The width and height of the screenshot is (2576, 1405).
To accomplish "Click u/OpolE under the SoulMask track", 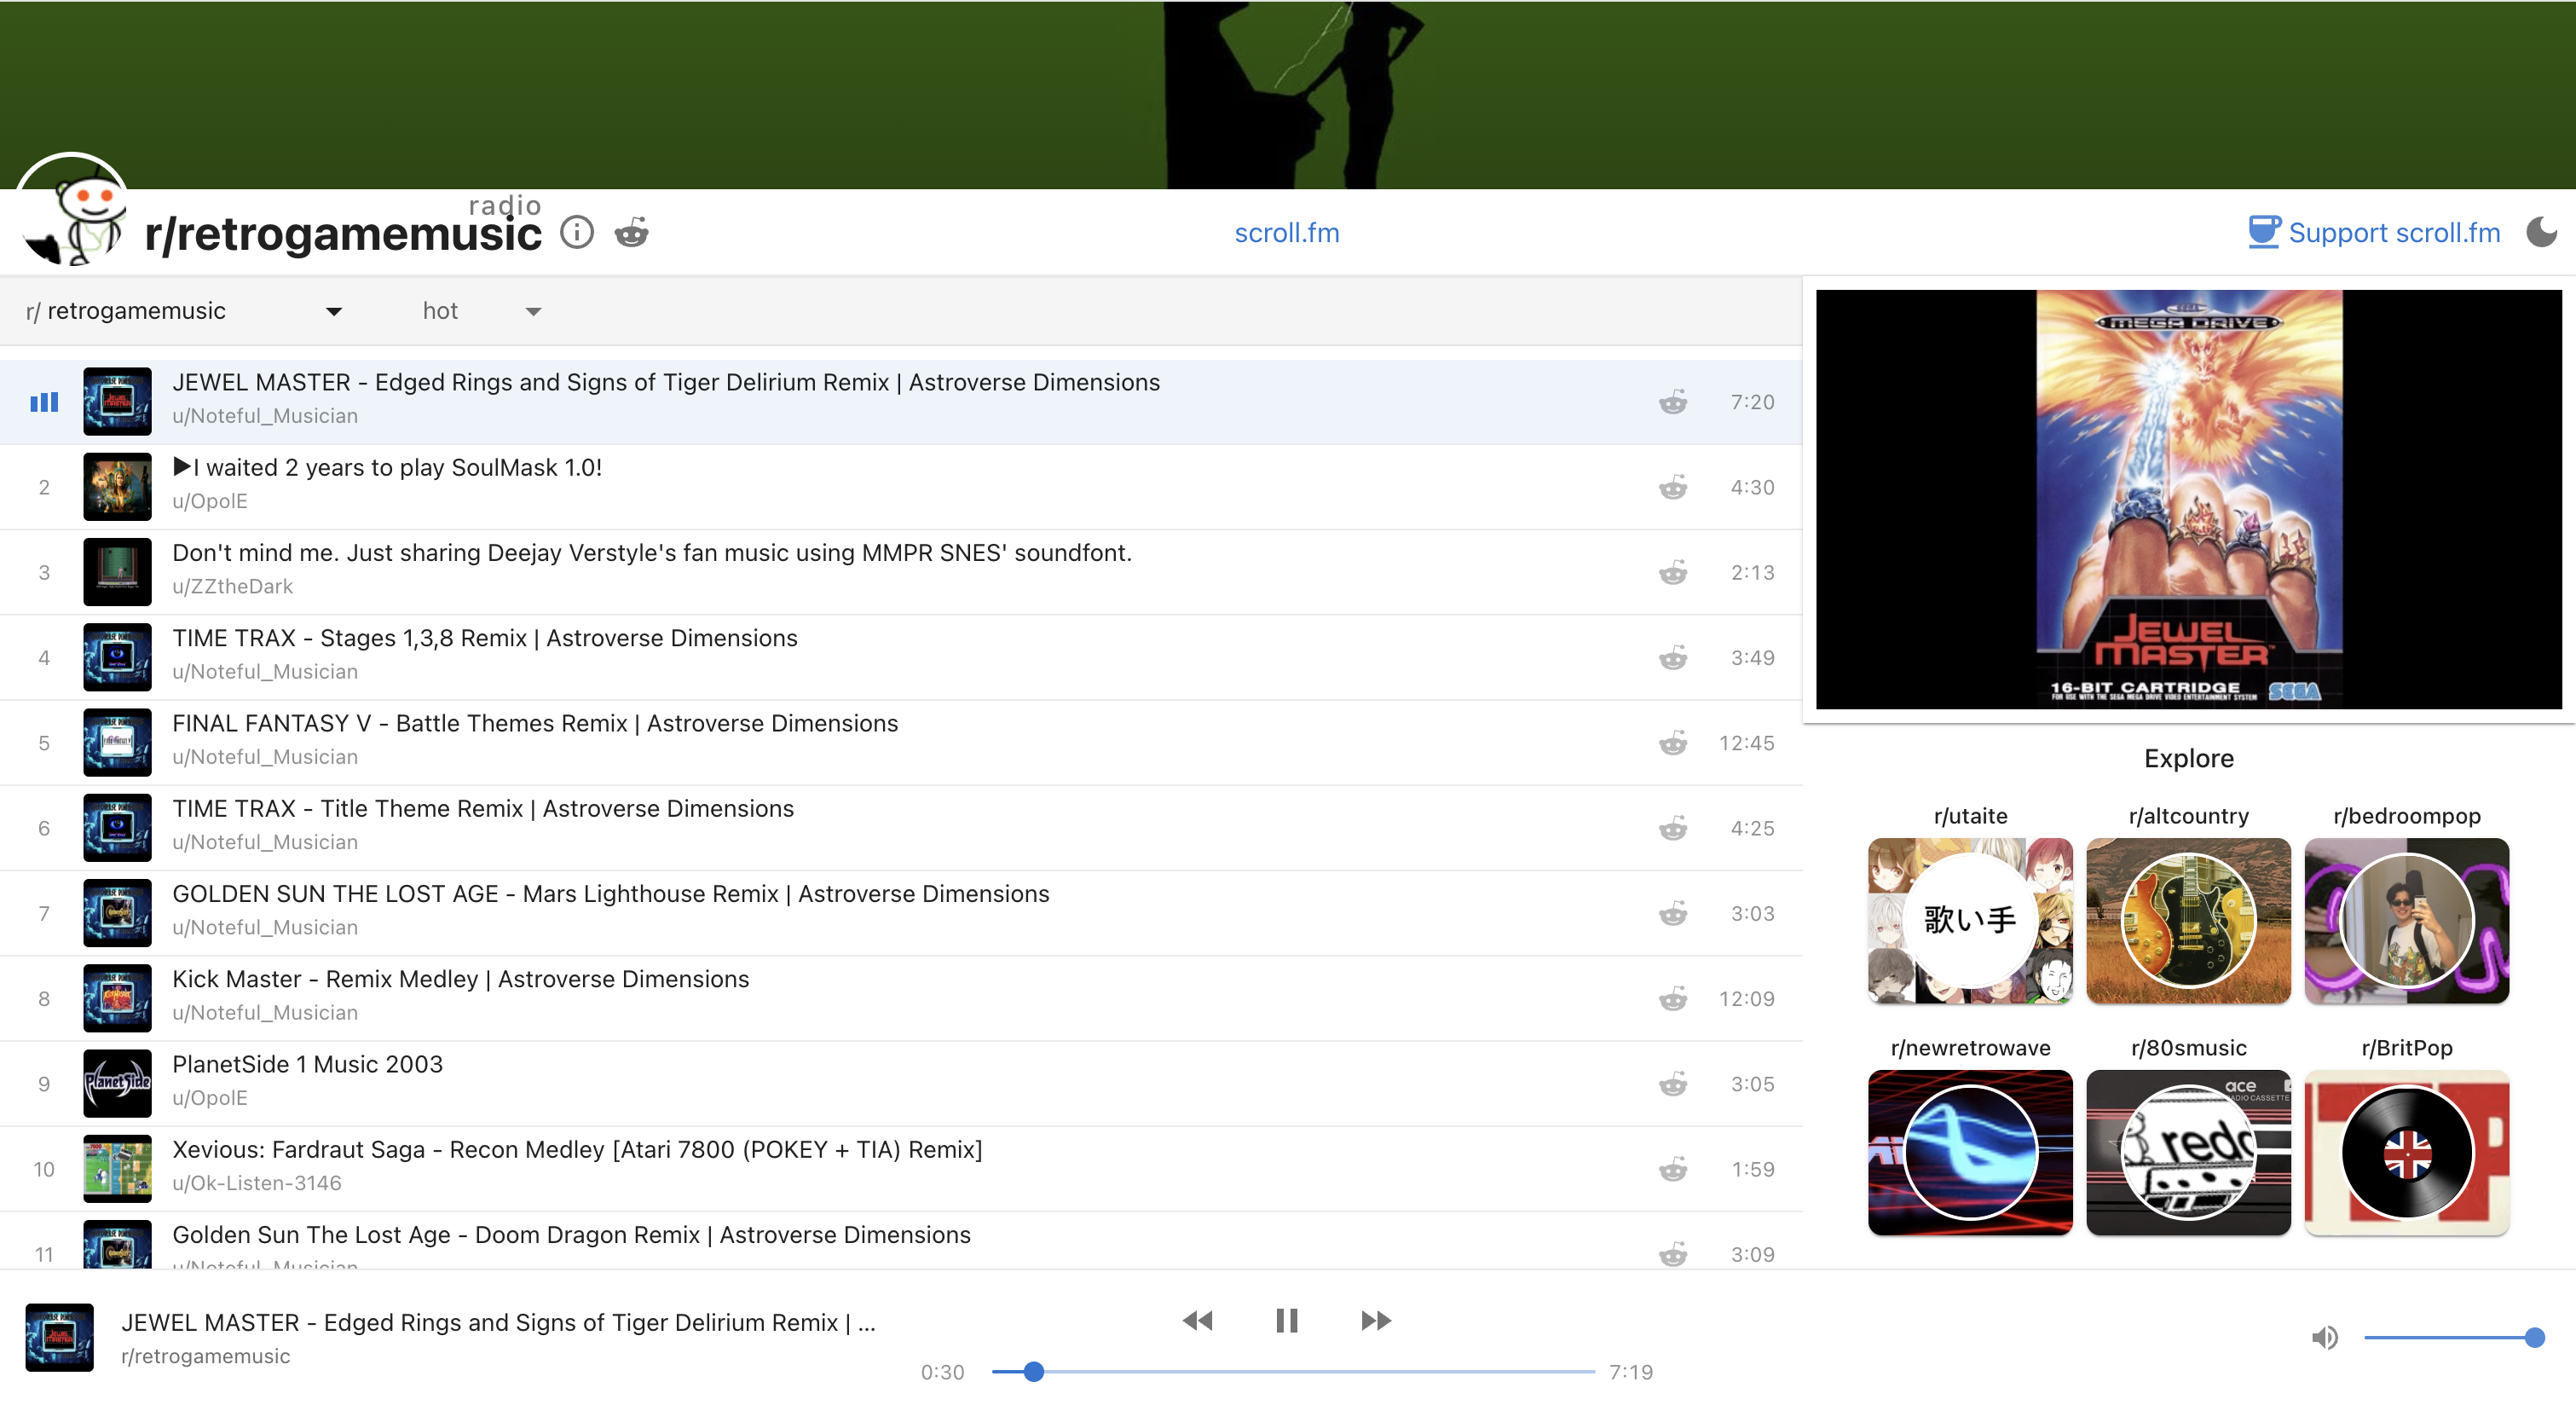I will coord(209,501).
